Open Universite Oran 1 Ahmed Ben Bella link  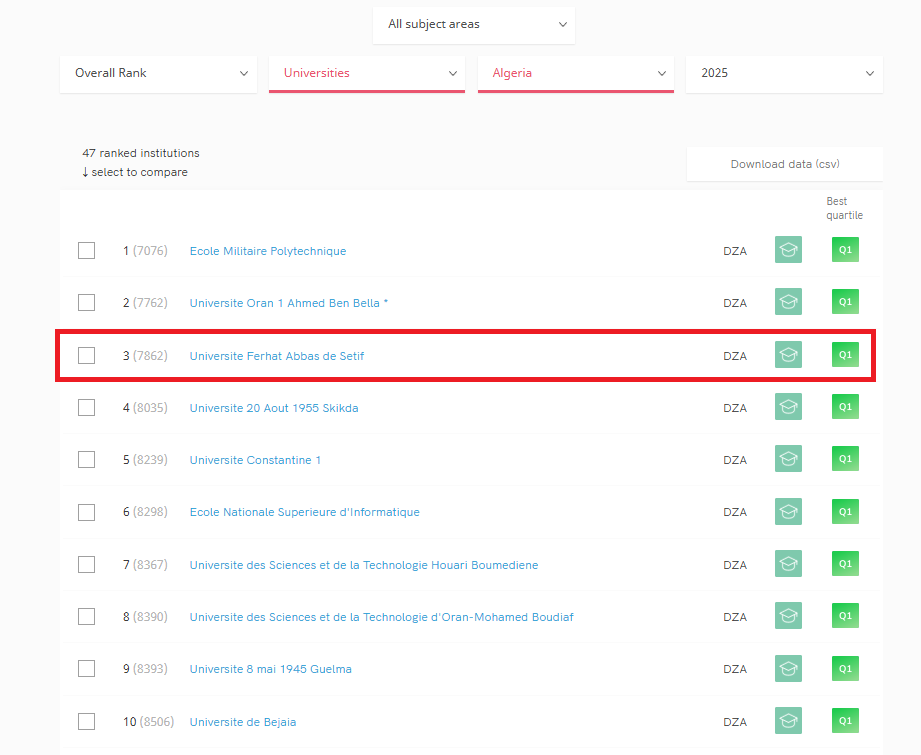click(x=288, y=303)
